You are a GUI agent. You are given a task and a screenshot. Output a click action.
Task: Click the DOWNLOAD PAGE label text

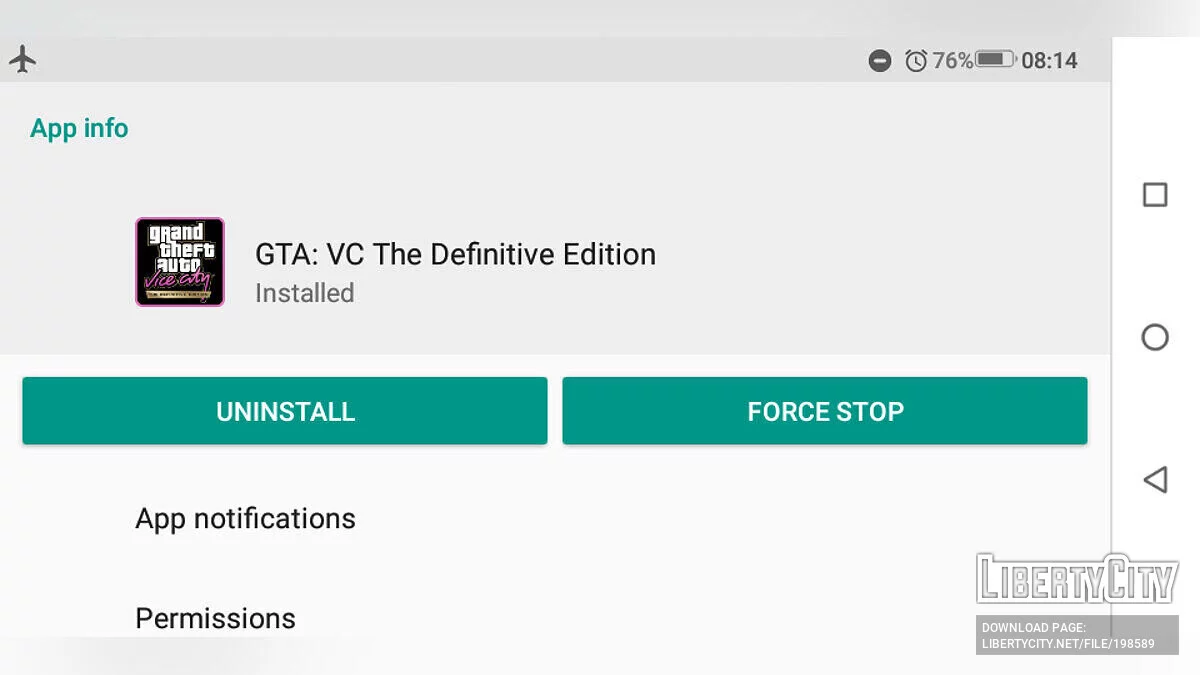pos(1034,628)
